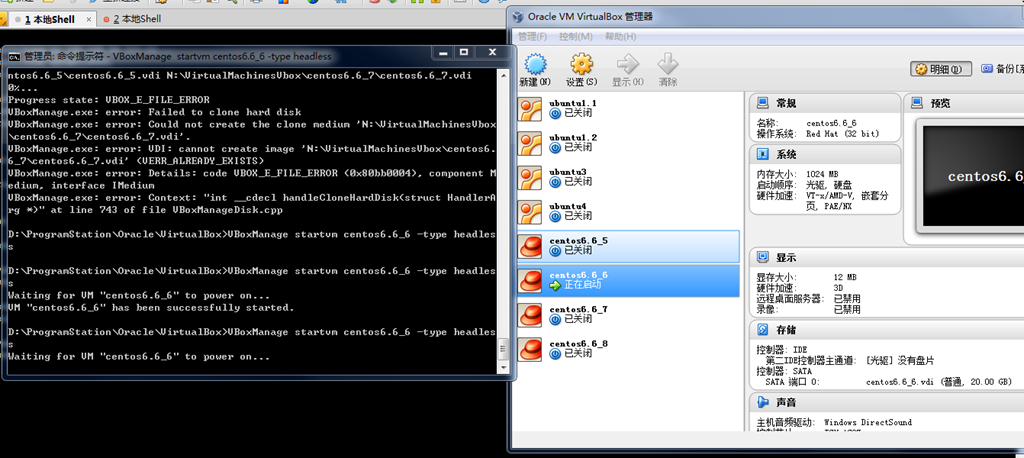The width and height of the screenshot is (1024, 458).
Task: Choose the ubuntu4 virtual machine name
Action: [x=568, y=206]
